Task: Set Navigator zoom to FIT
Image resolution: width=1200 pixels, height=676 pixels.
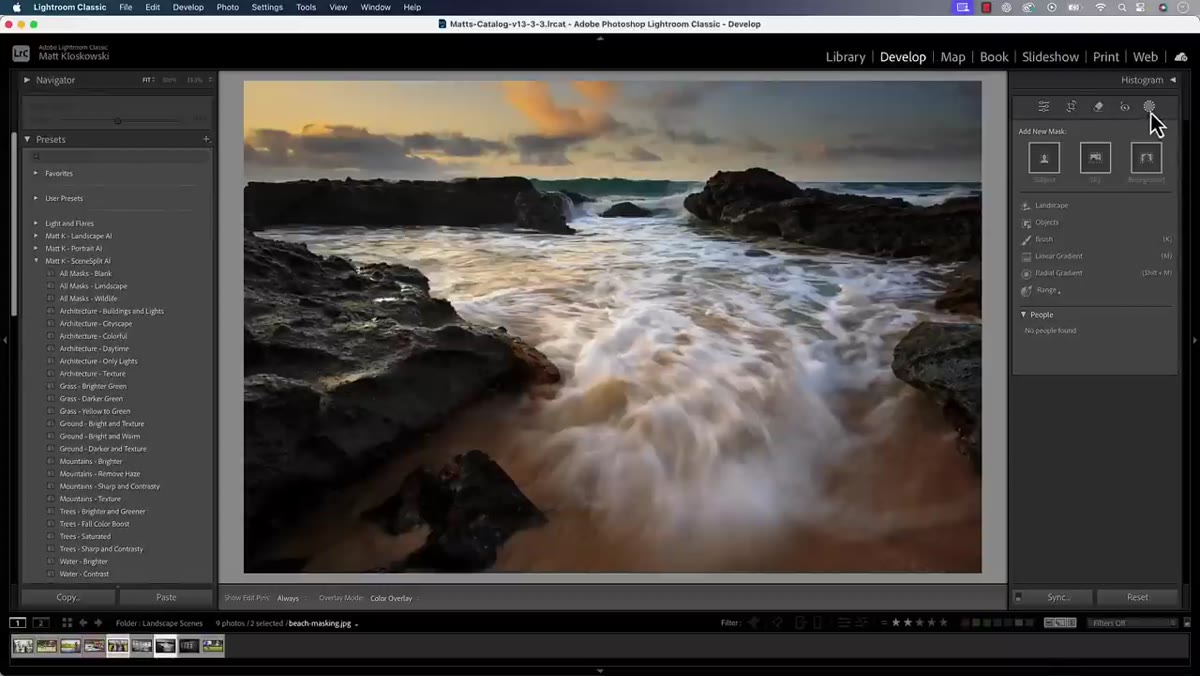Action: coord(146,80)
